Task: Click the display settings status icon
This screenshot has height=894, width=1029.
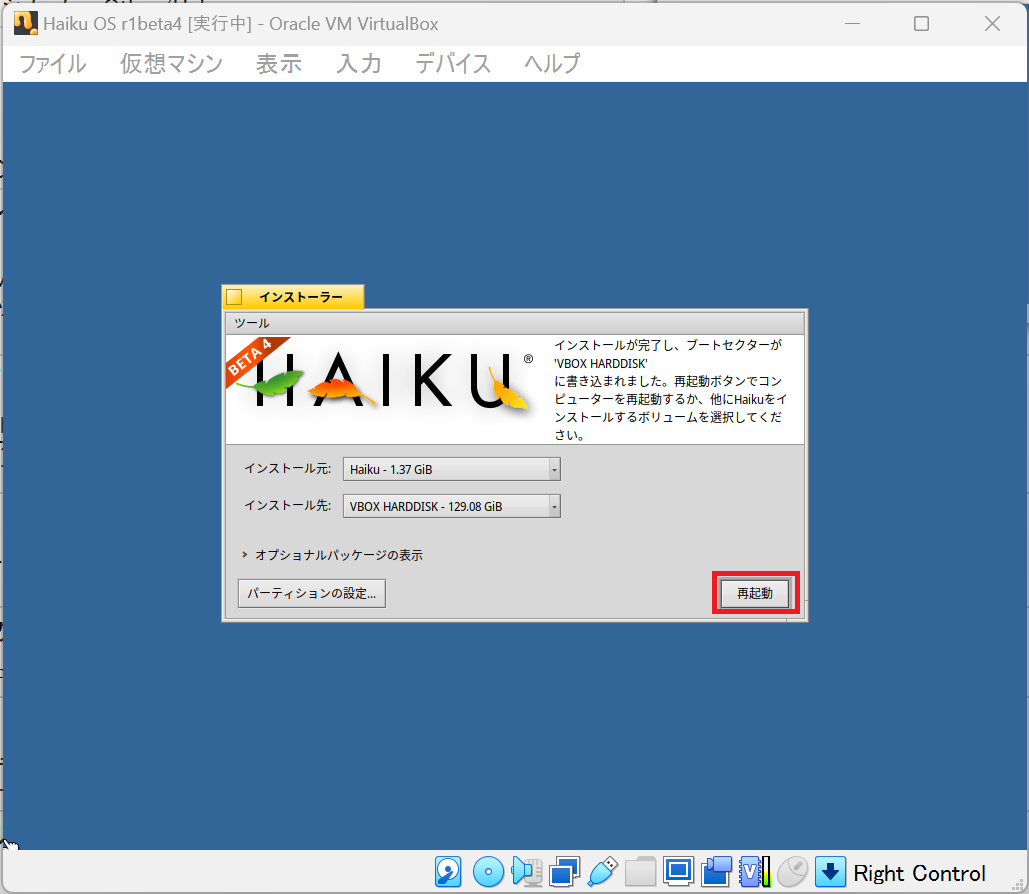Action: [x=678, y=872]
